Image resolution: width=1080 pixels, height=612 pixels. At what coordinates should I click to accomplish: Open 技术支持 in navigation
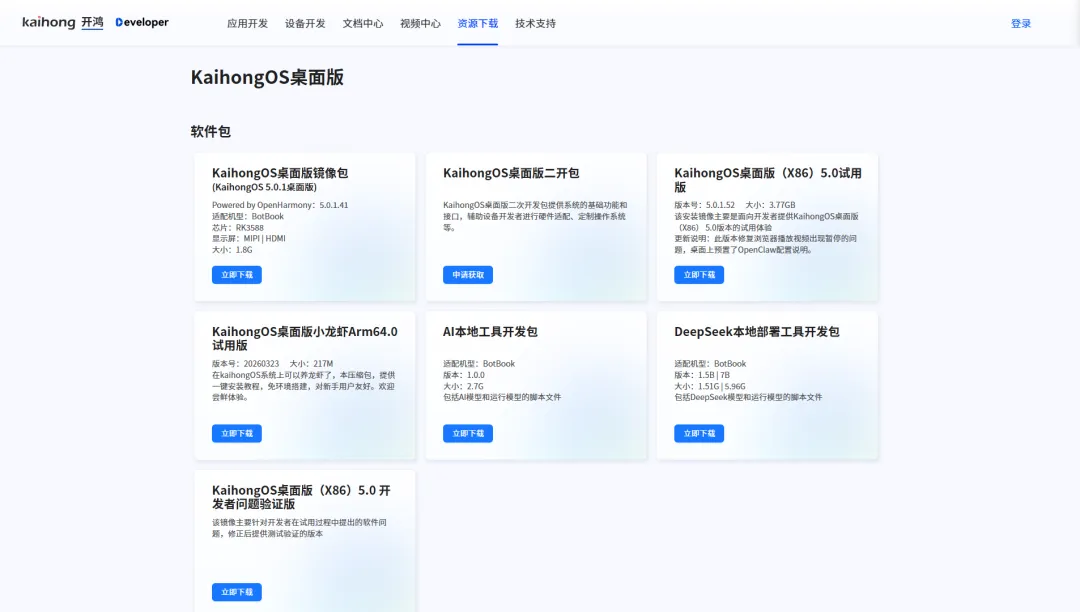tap(535, 23)
